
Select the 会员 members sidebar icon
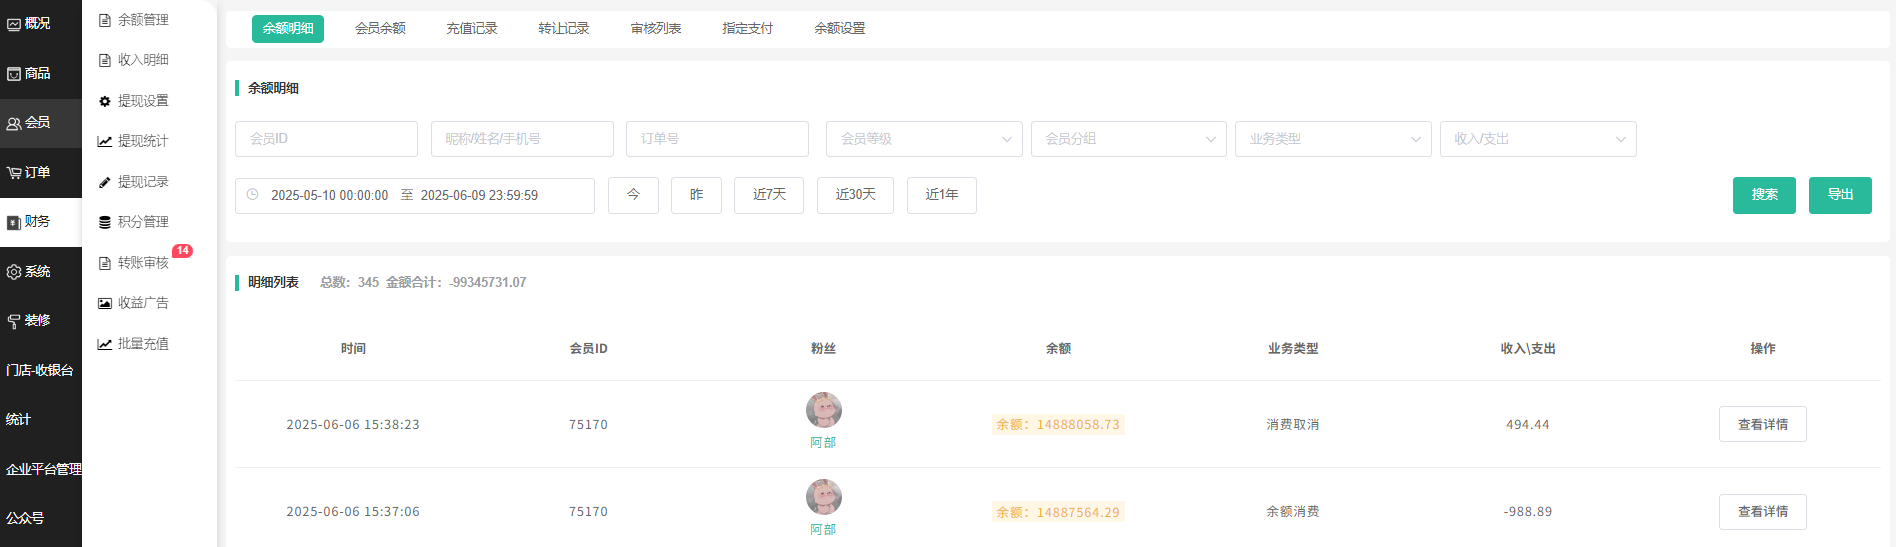14,123
